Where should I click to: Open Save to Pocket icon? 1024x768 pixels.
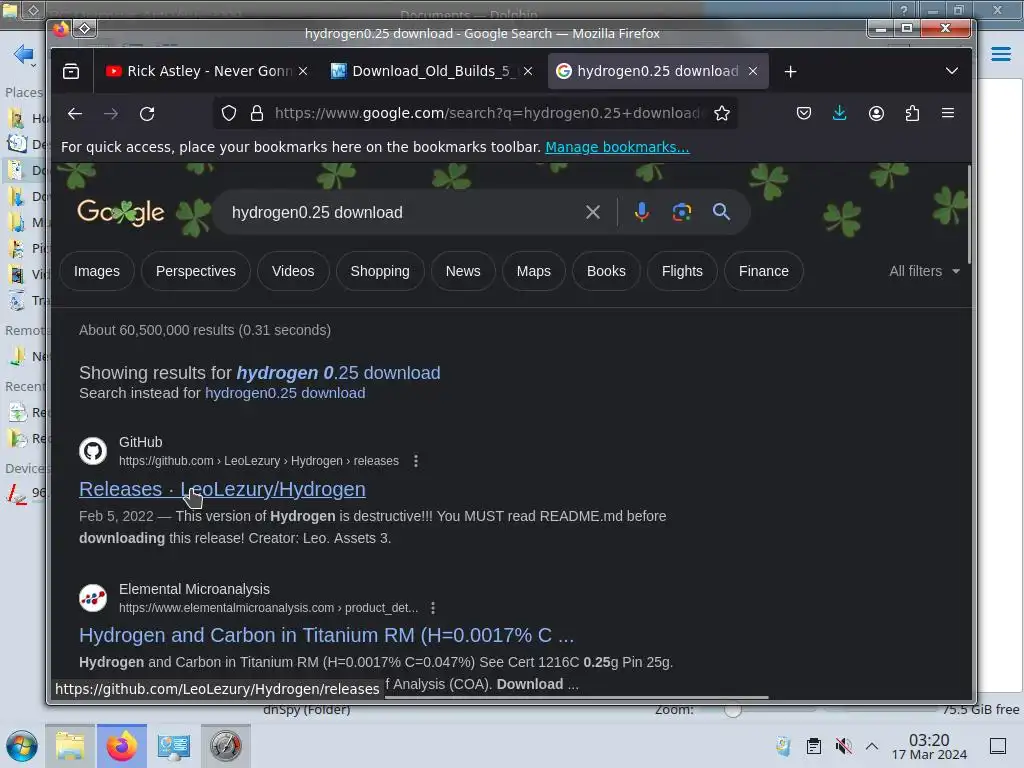804,114
